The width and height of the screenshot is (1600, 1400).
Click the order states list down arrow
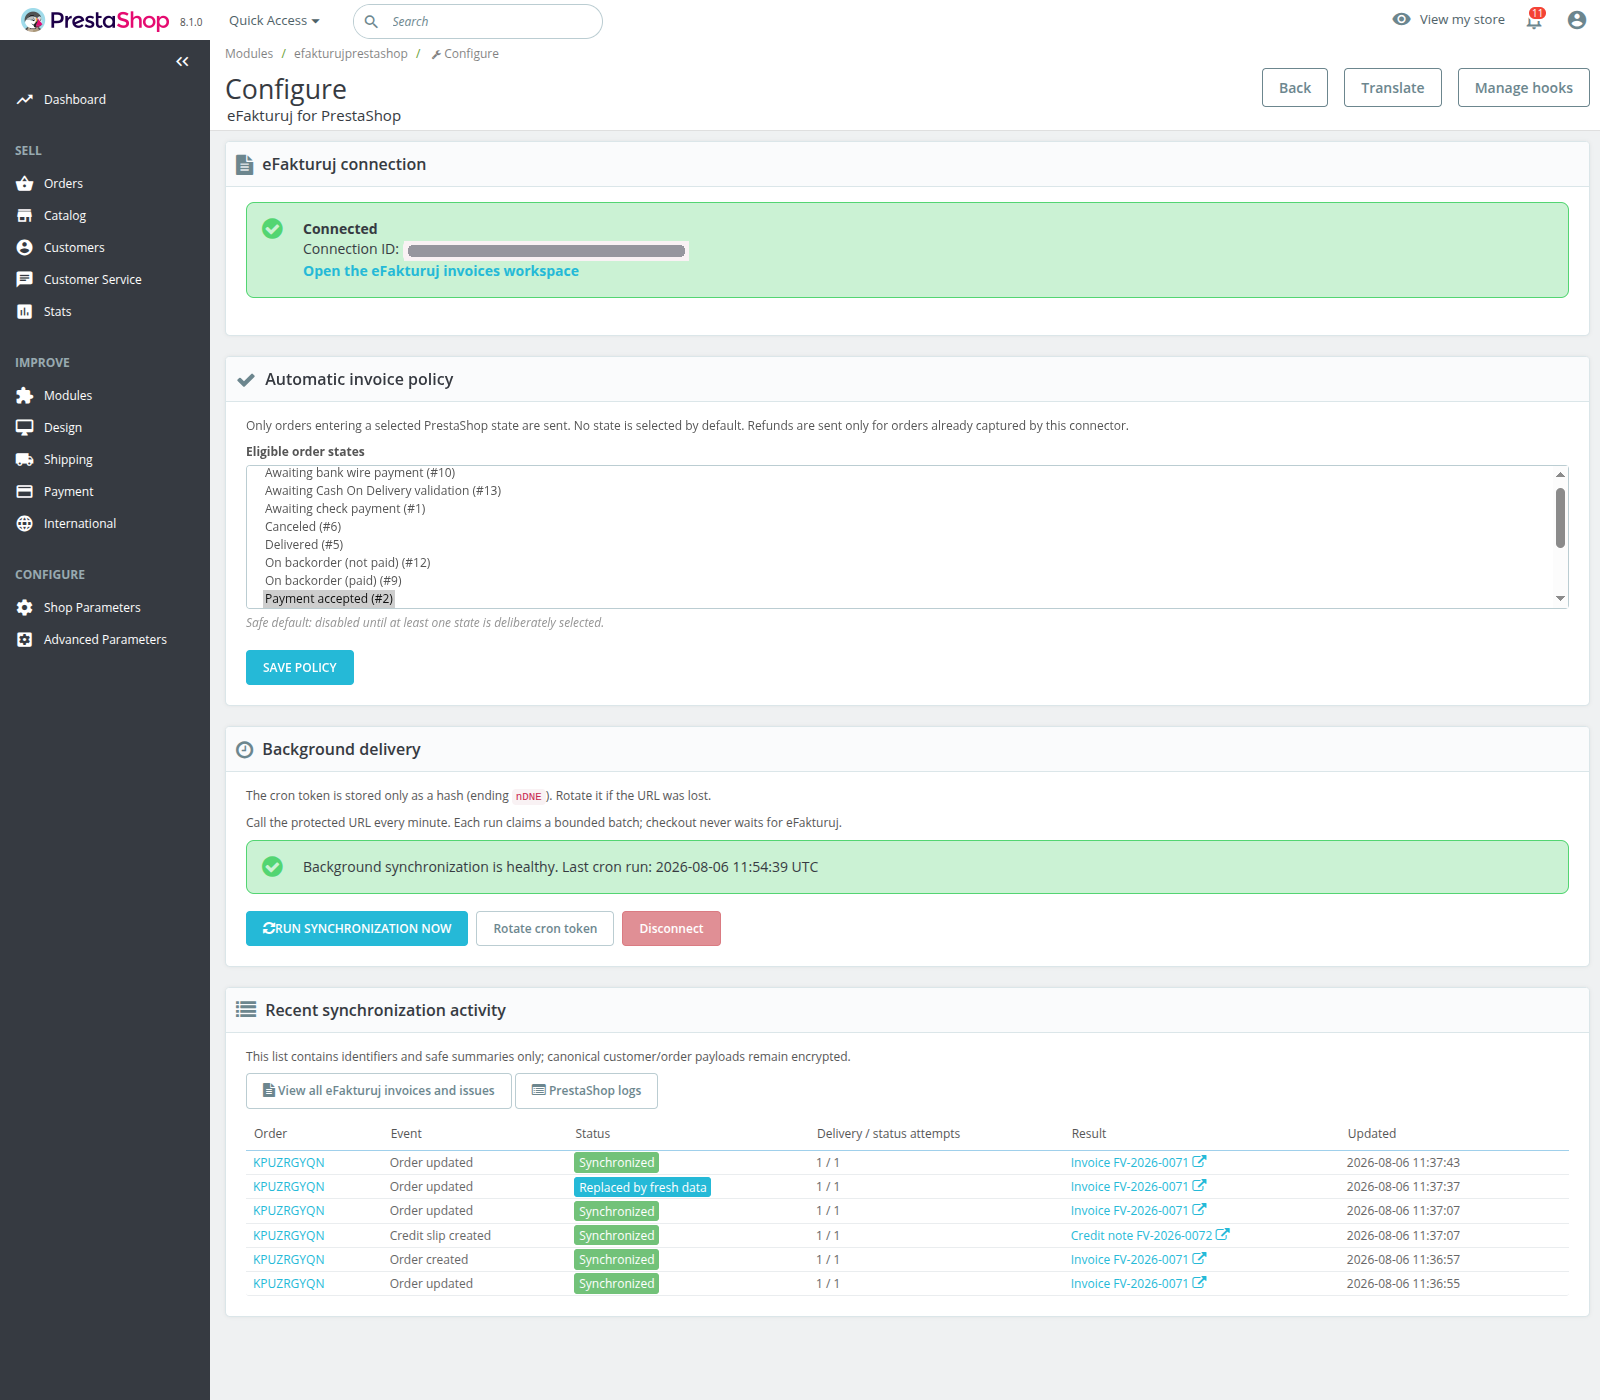pos(1560,599)
